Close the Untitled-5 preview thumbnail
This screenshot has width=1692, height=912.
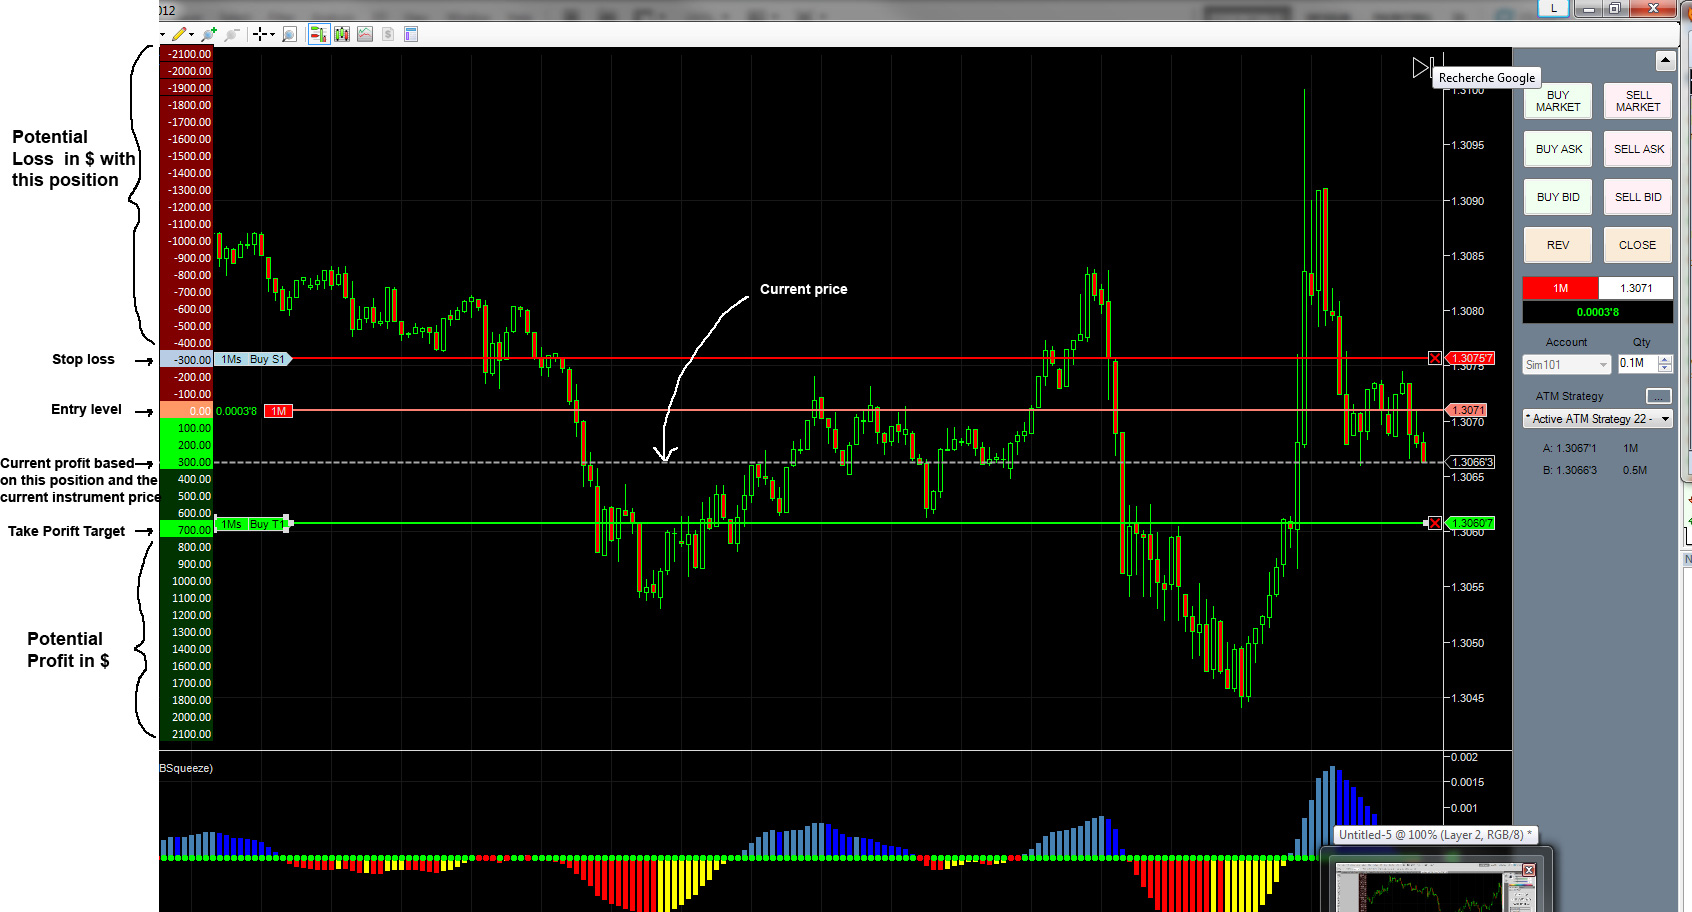point(1528,870)
